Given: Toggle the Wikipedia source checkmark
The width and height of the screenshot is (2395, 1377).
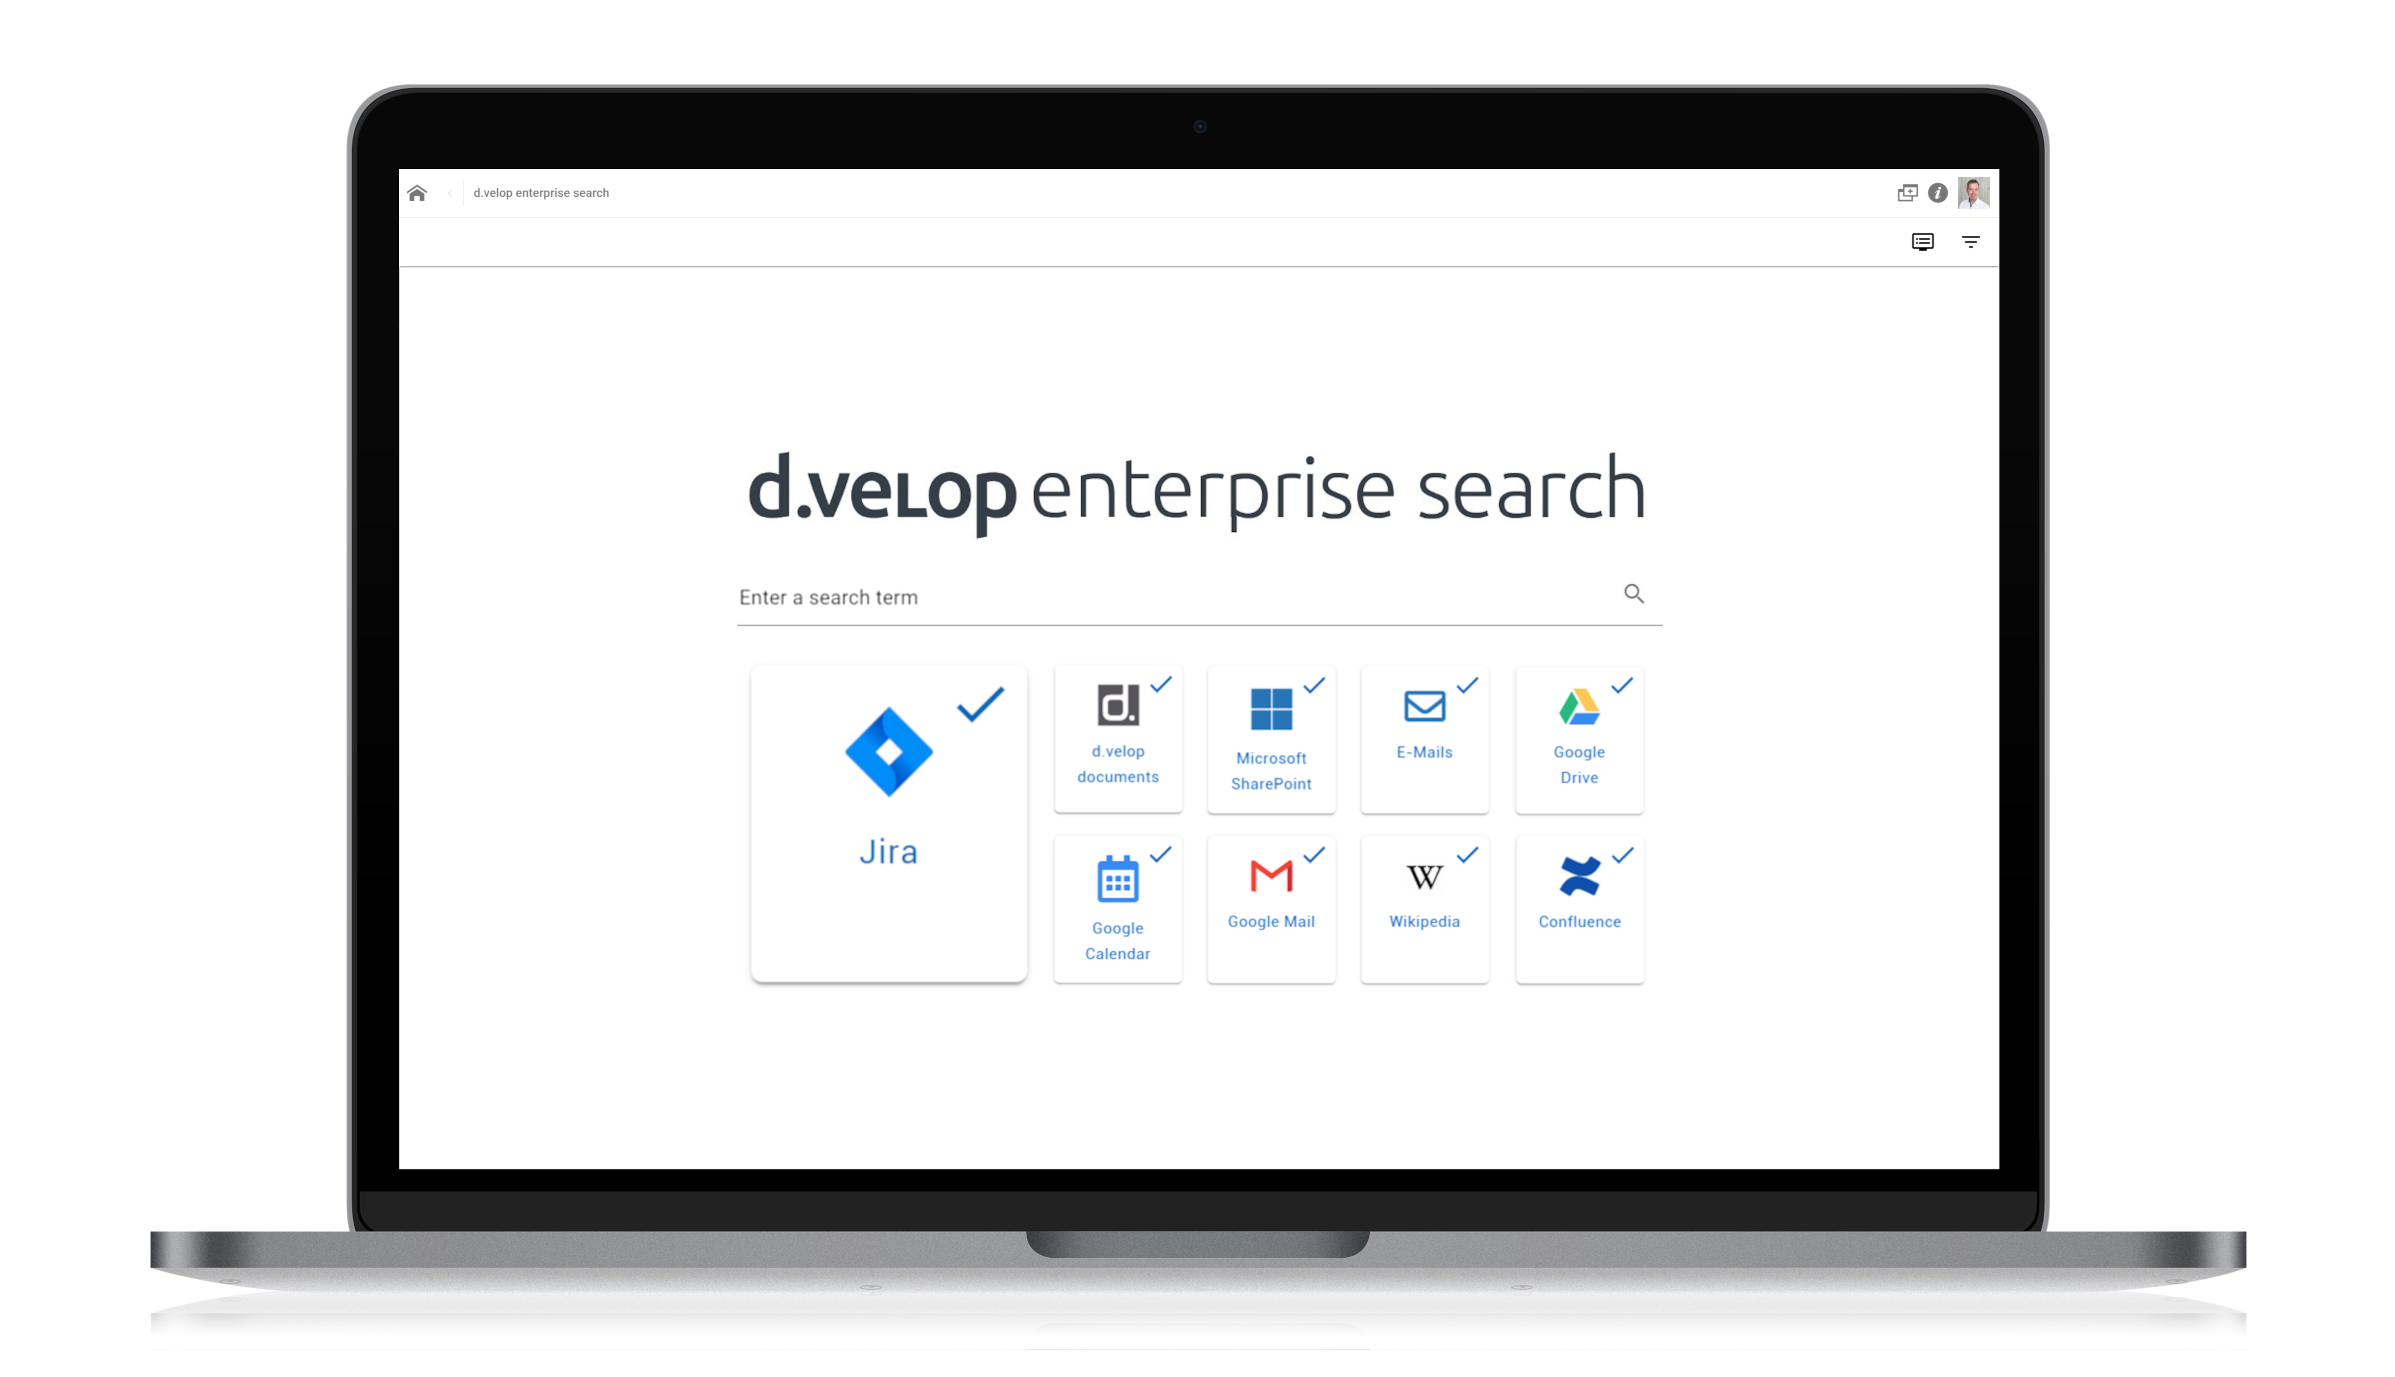Looking at the screenshot, I should [x=1471, y=854].
